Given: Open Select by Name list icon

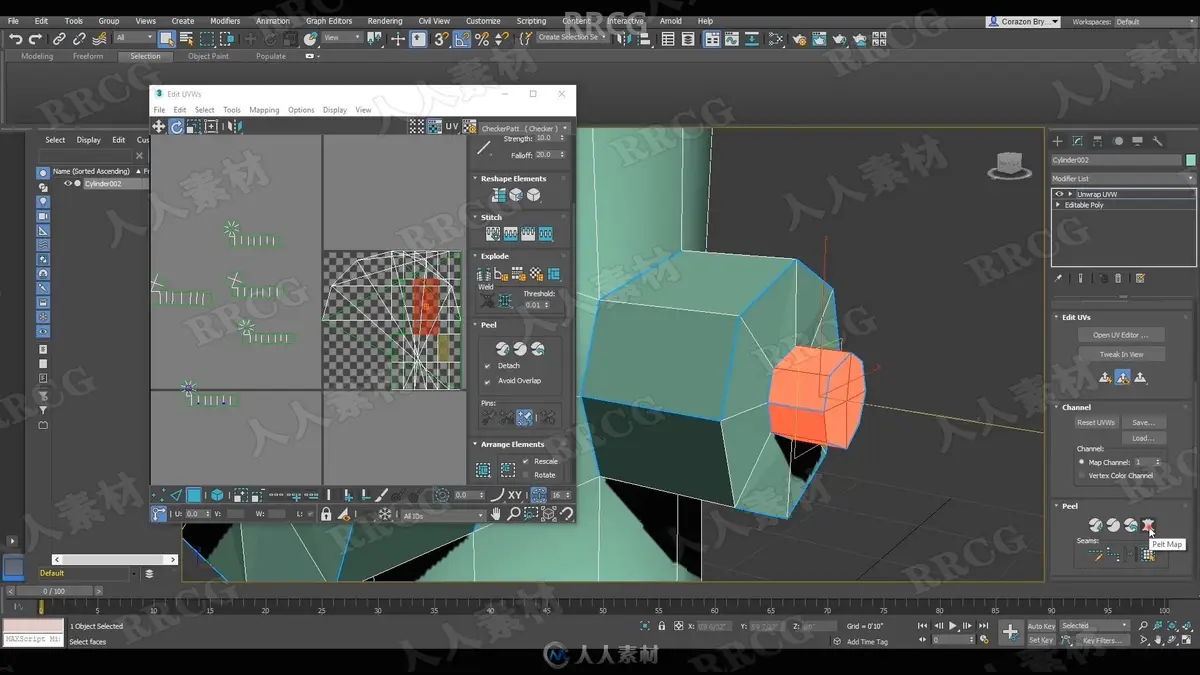Looking at the screenshot, I should tap(186, 39).
